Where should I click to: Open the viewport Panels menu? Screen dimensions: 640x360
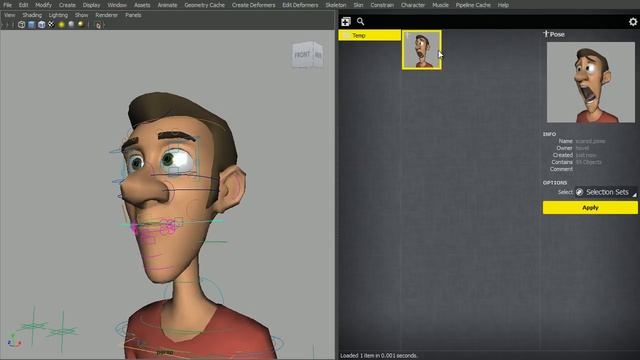click(x=133, y=15)
